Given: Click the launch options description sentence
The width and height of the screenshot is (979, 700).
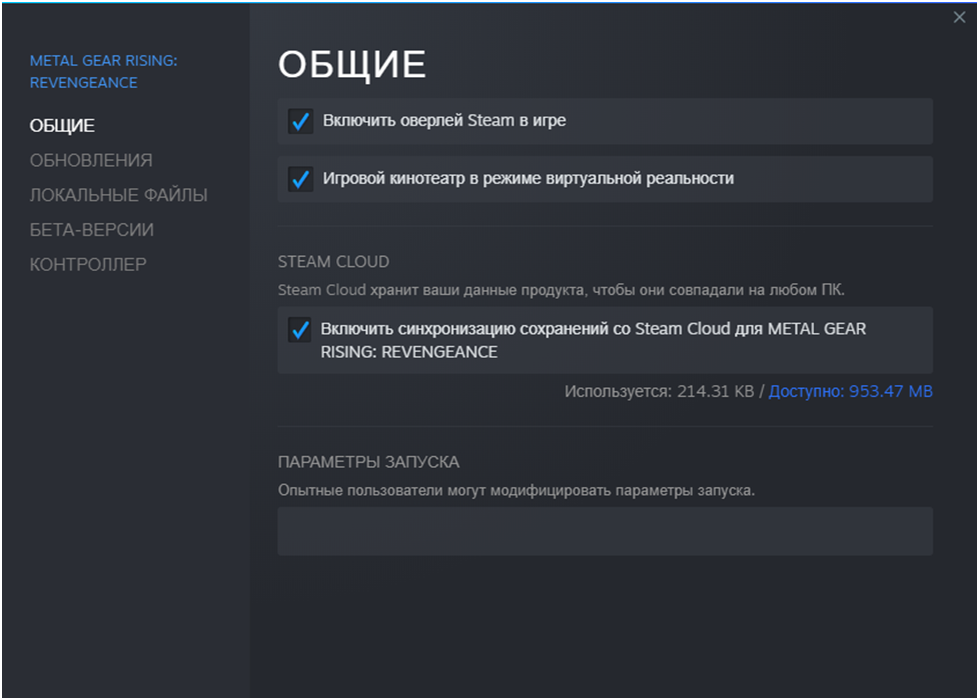Looking at the screenshot, I should pyautogui.click(x=516, y=491).
